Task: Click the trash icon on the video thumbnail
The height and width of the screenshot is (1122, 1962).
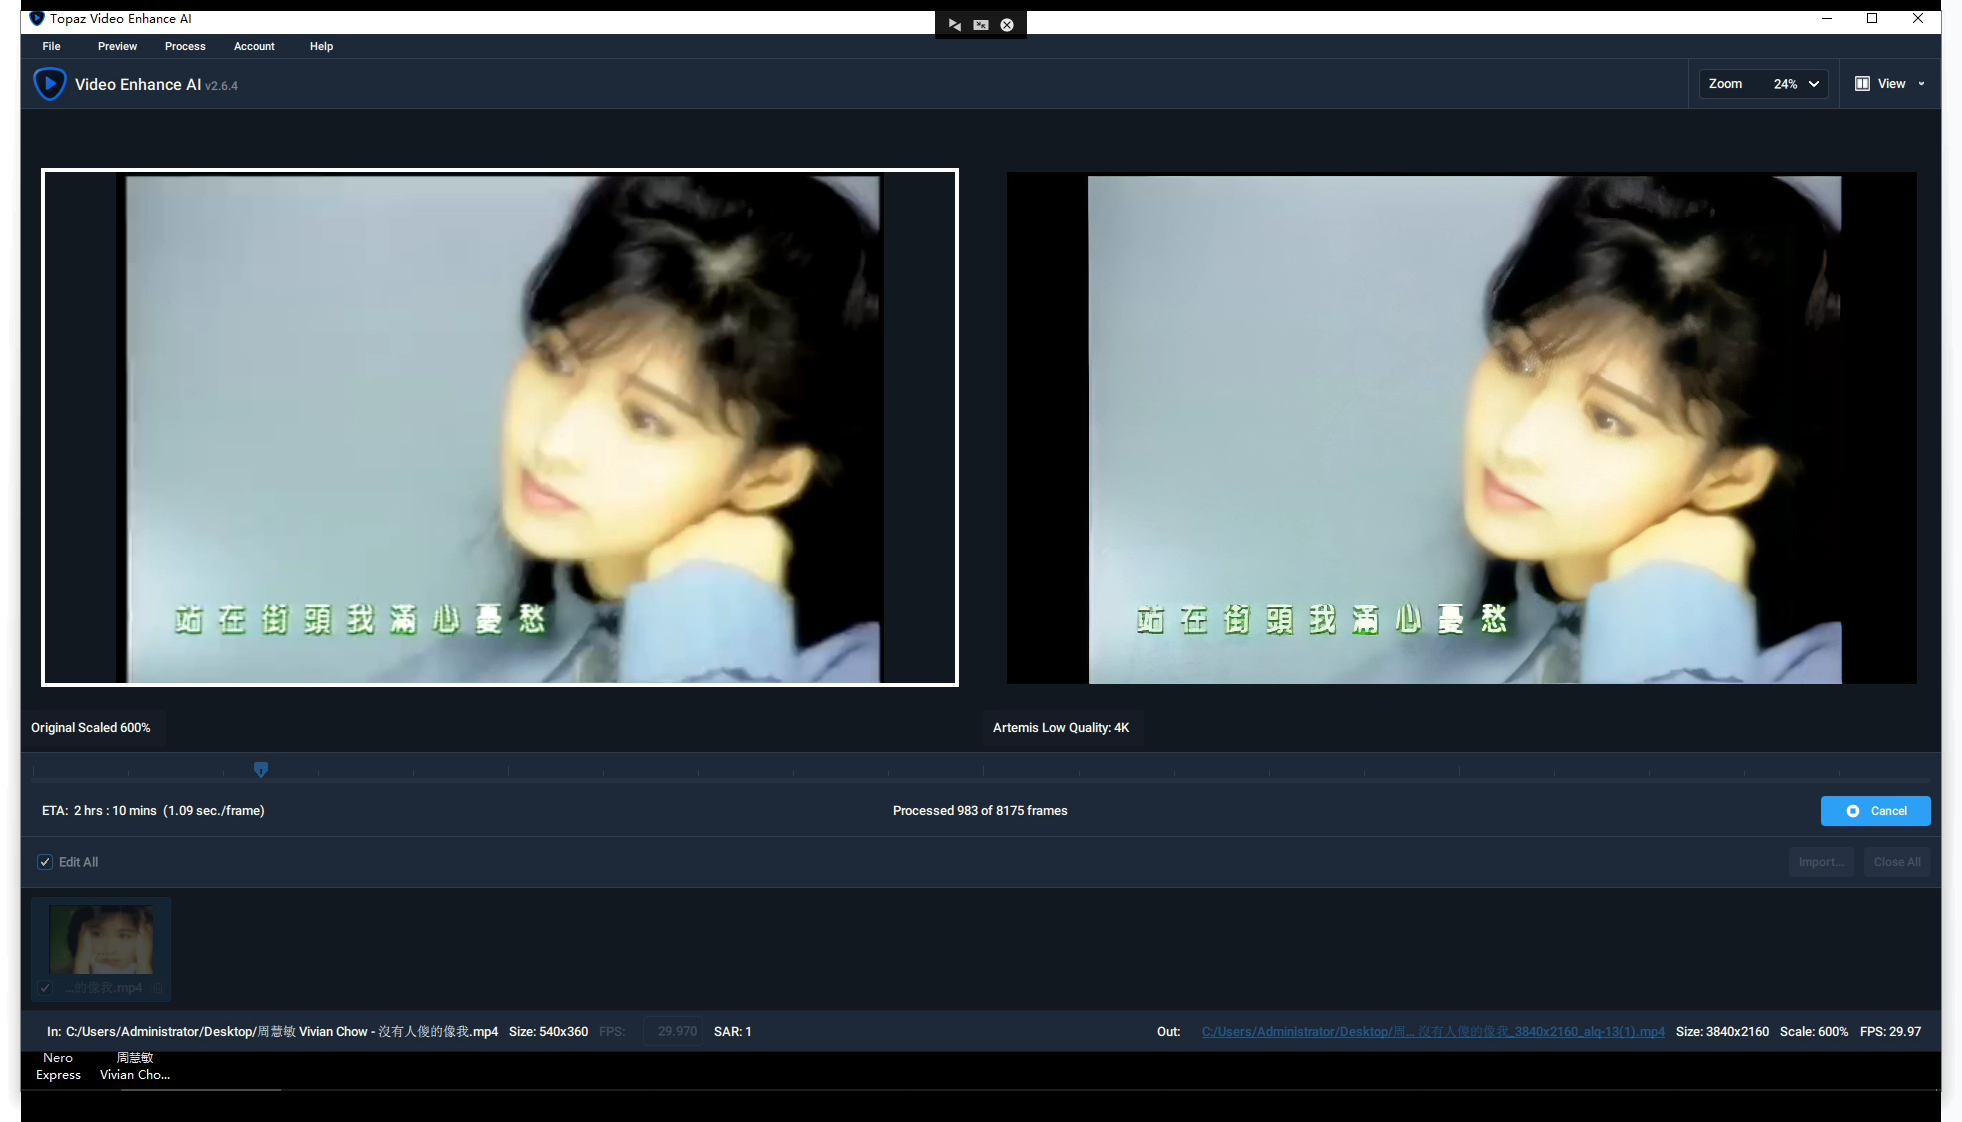Action: 158,988
